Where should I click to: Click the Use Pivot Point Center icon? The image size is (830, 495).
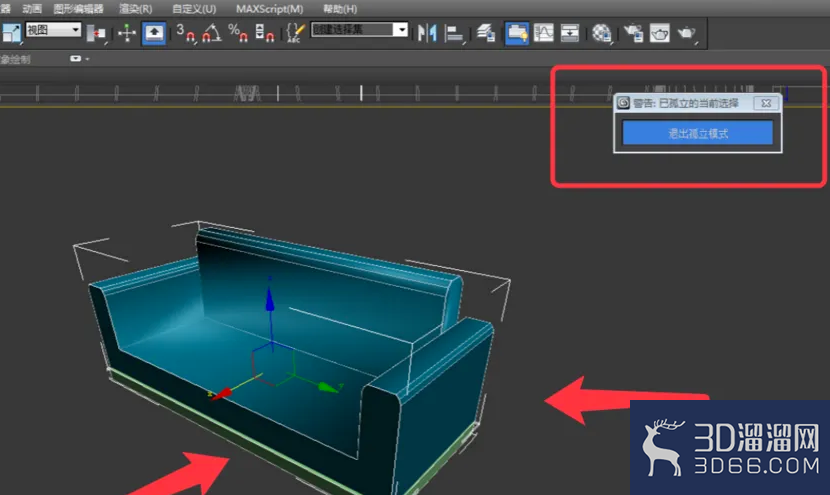pyautogui.click(x=96, y=33)
